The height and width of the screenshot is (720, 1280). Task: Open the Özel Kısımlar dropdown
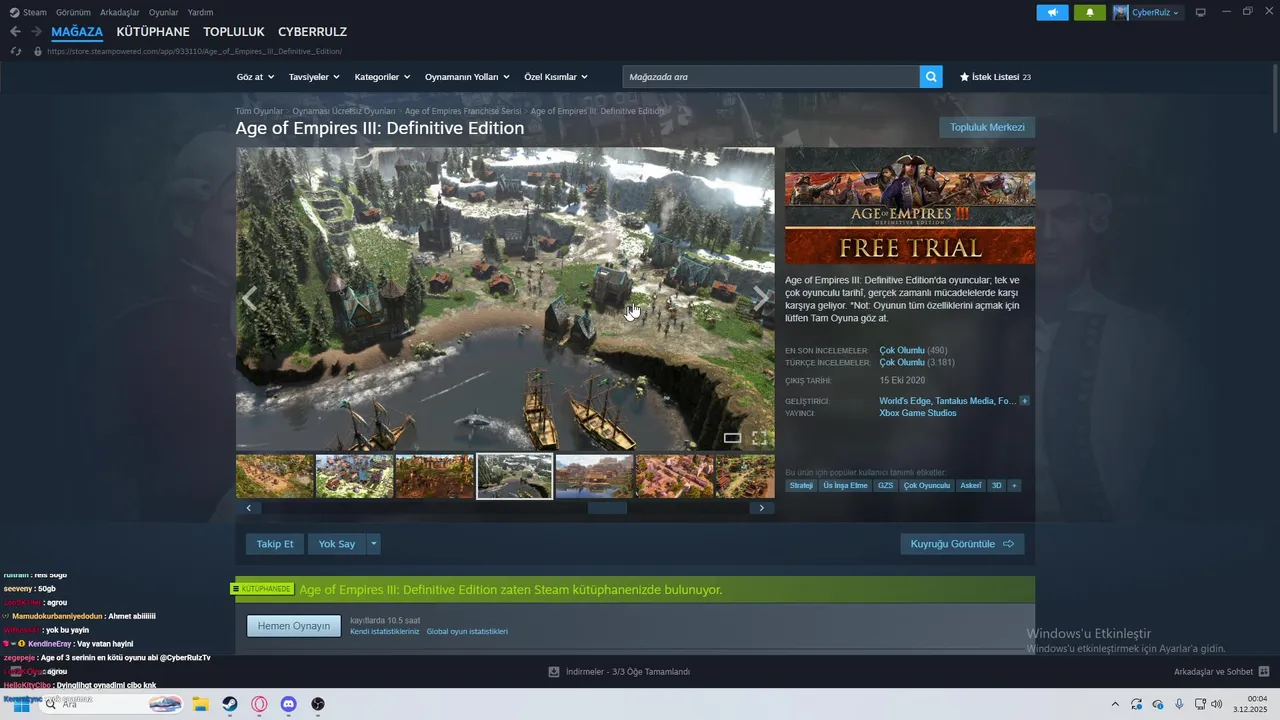pyautogui.click(x=556, y=77)
